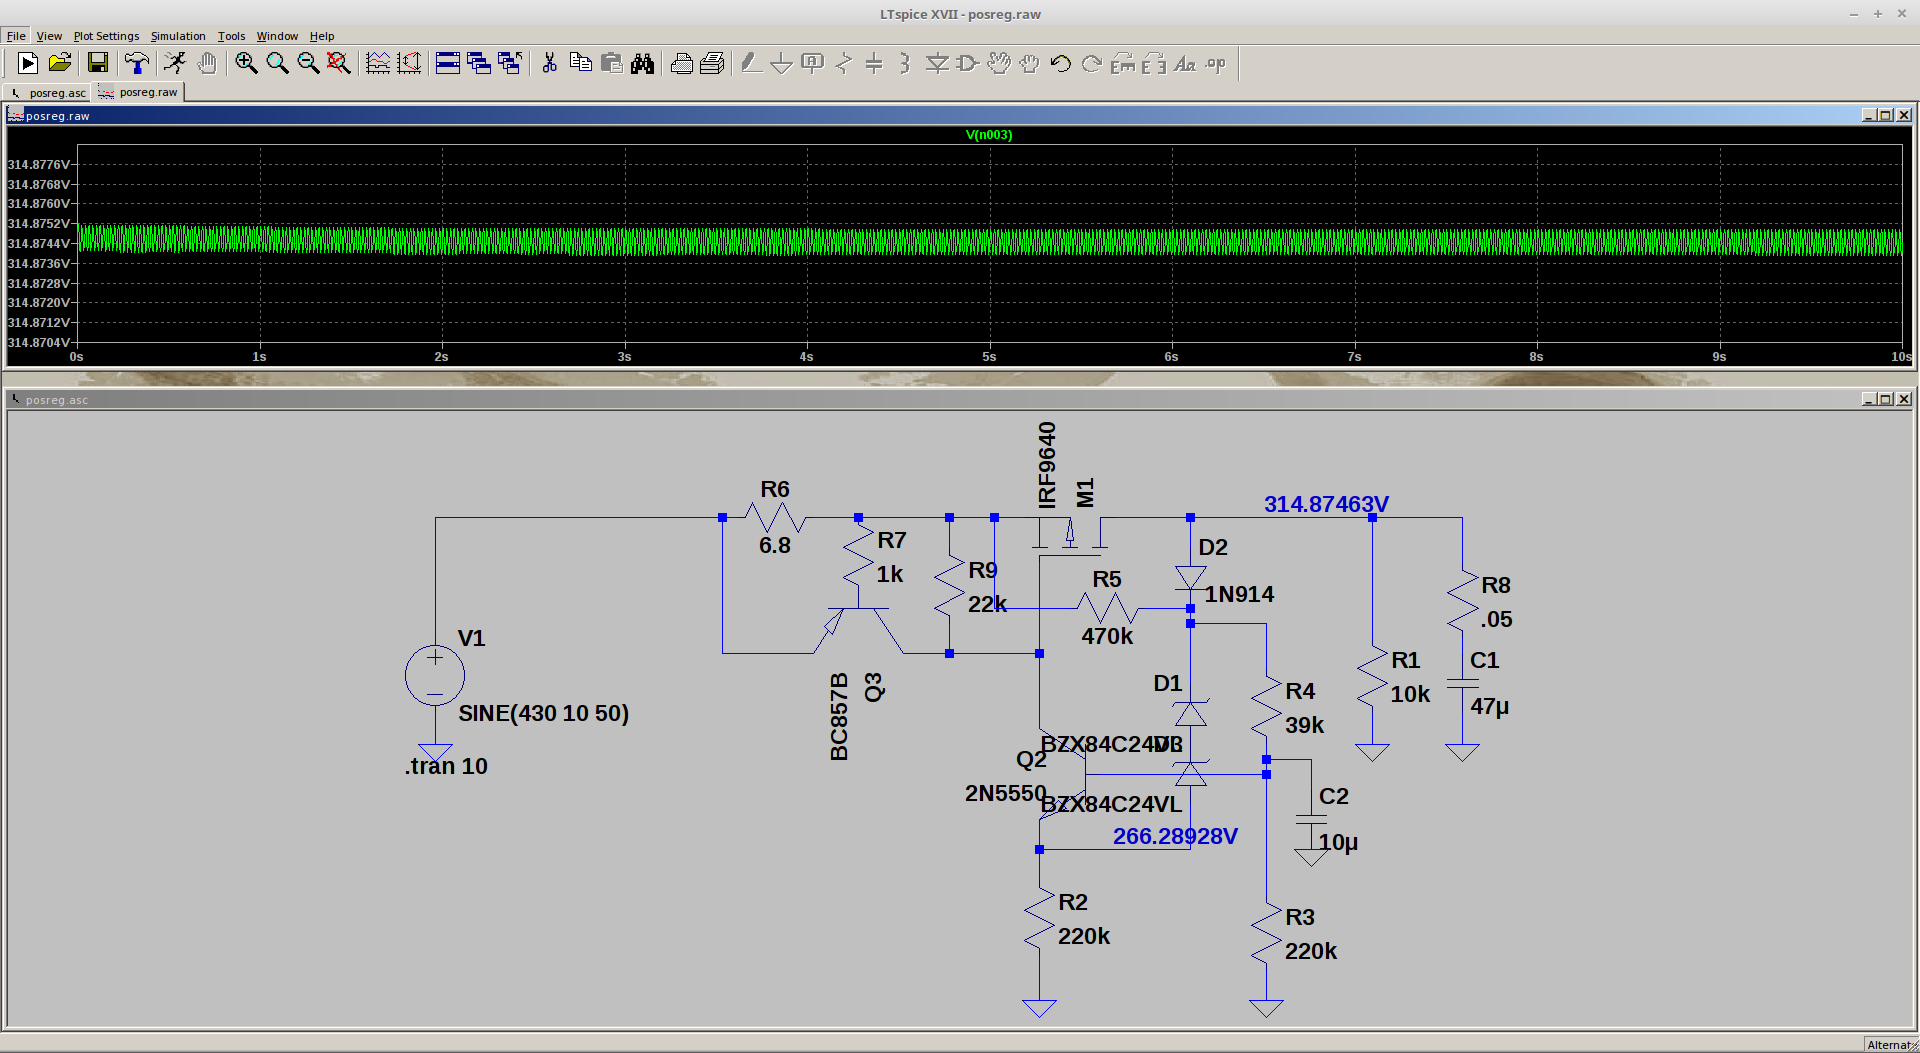Click the IRF9640 part label
The image size is (1920, 1053).
[x=1047, y=465]
